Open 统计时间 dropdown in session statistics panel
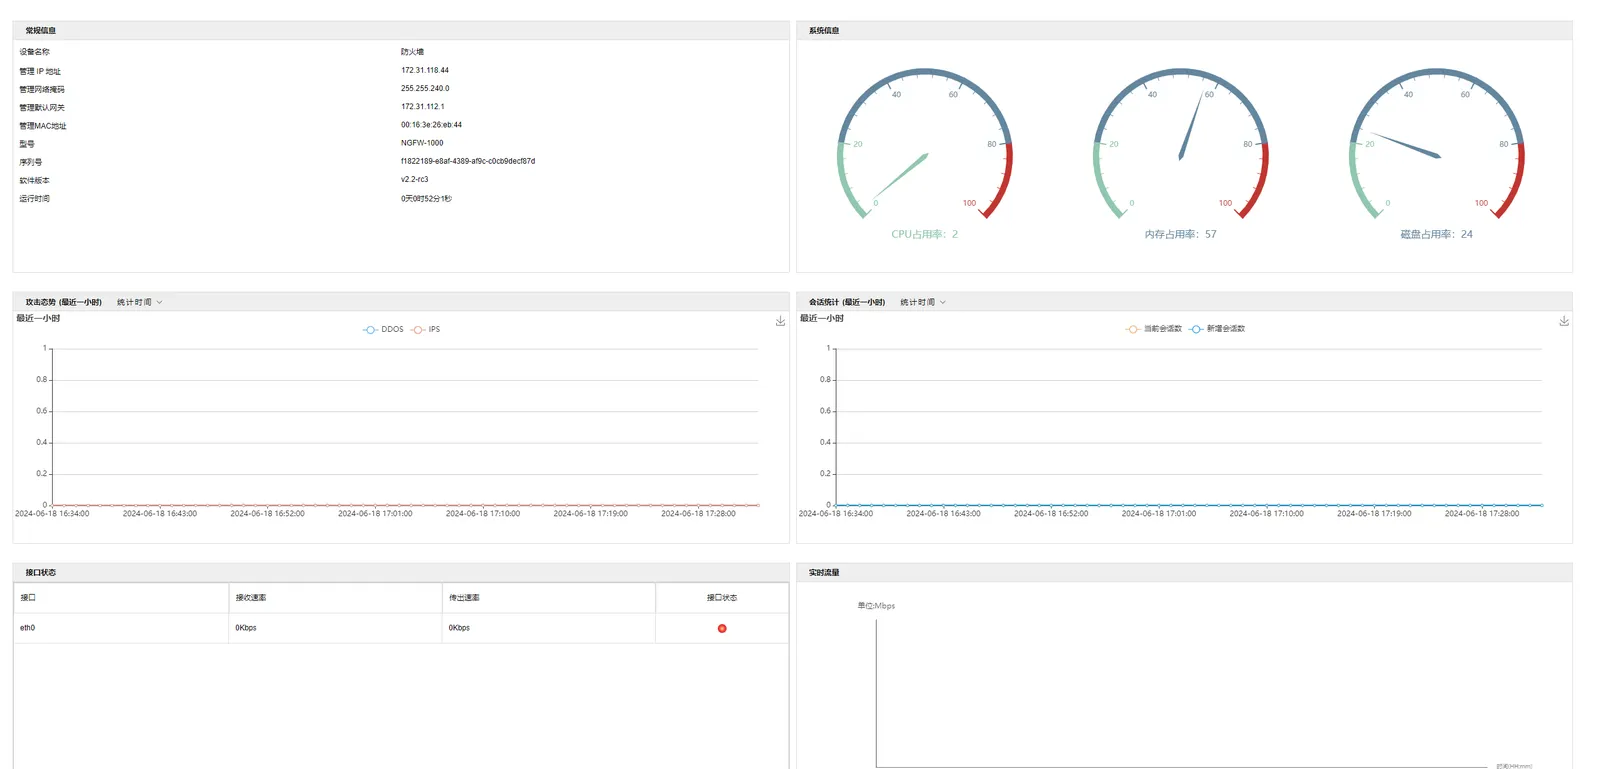This screenshot has width=1600, height=769. [x=922, y=302]
